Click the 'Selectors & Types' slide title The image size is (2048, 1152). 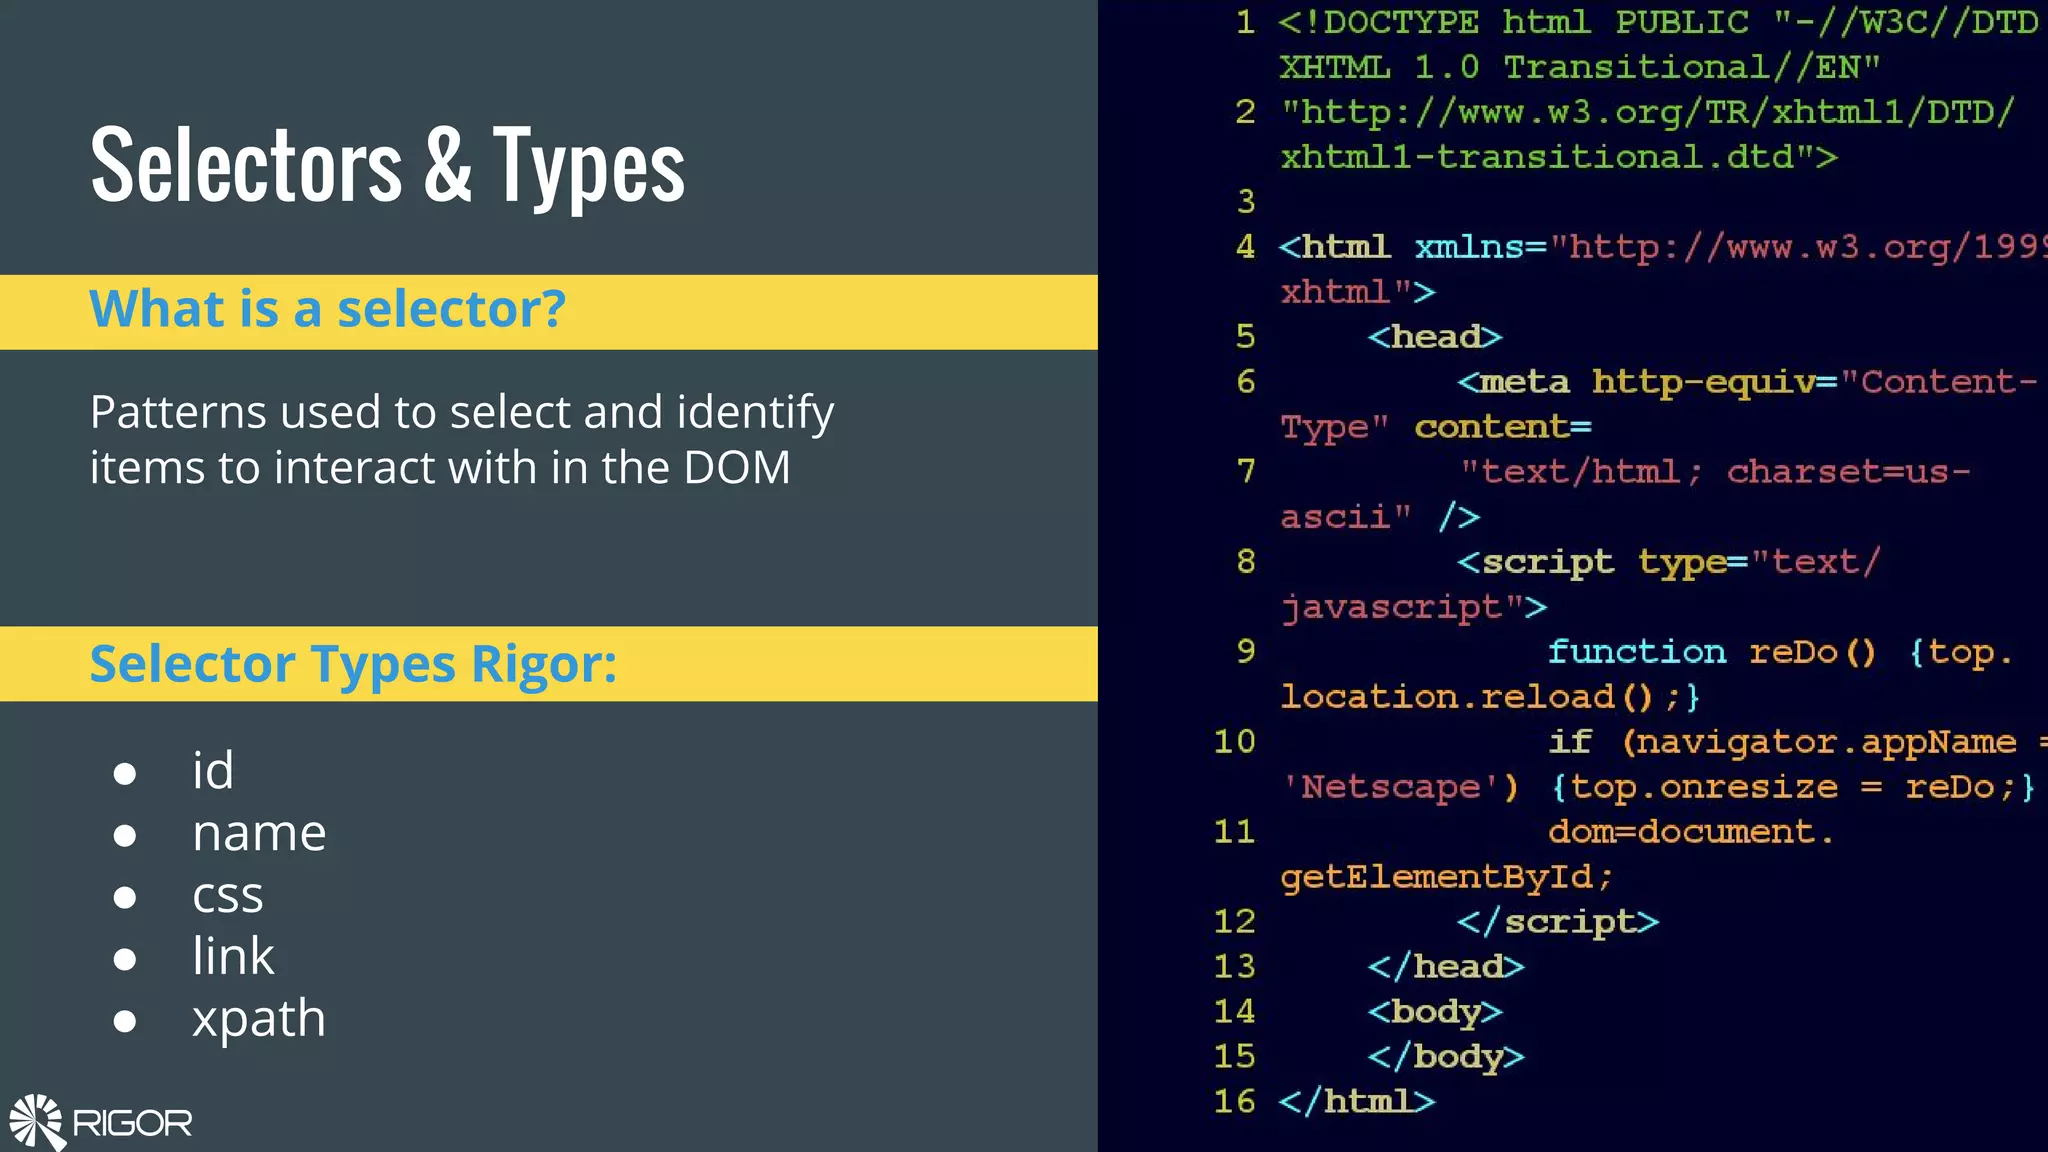pyautogui.click(x=387, y=166)
